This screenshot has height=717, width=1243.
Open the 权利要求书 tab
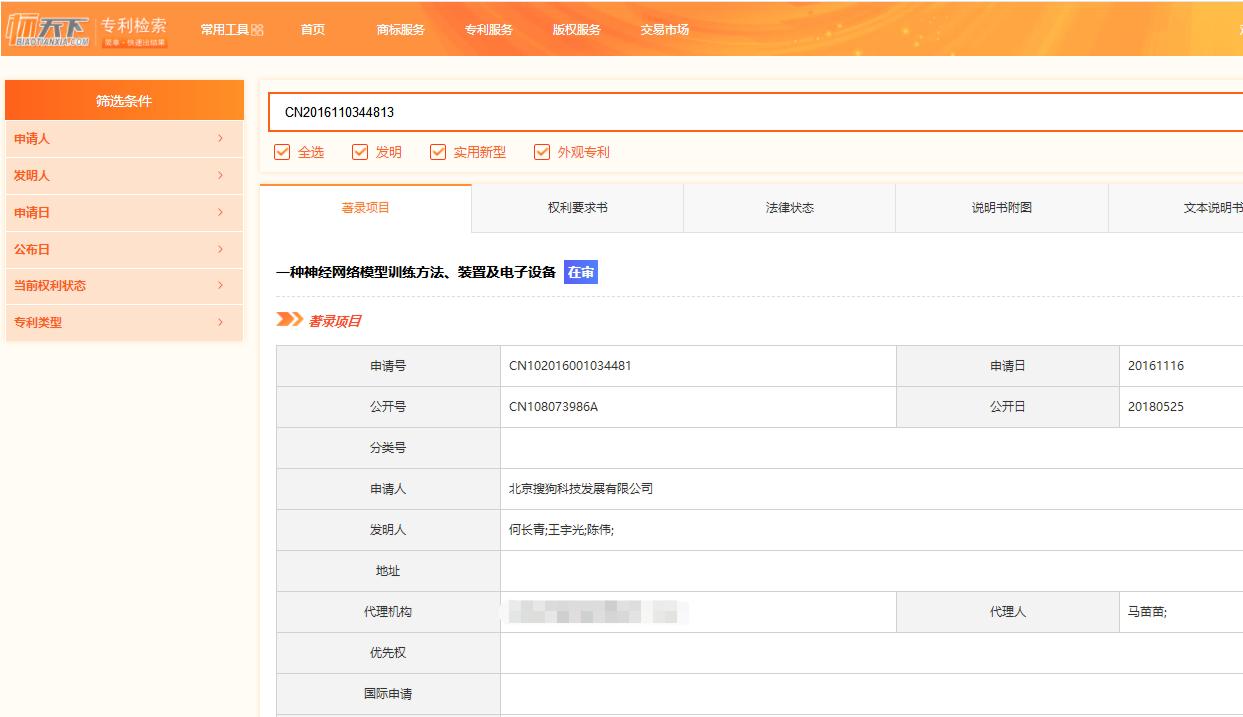coord(576,207)
